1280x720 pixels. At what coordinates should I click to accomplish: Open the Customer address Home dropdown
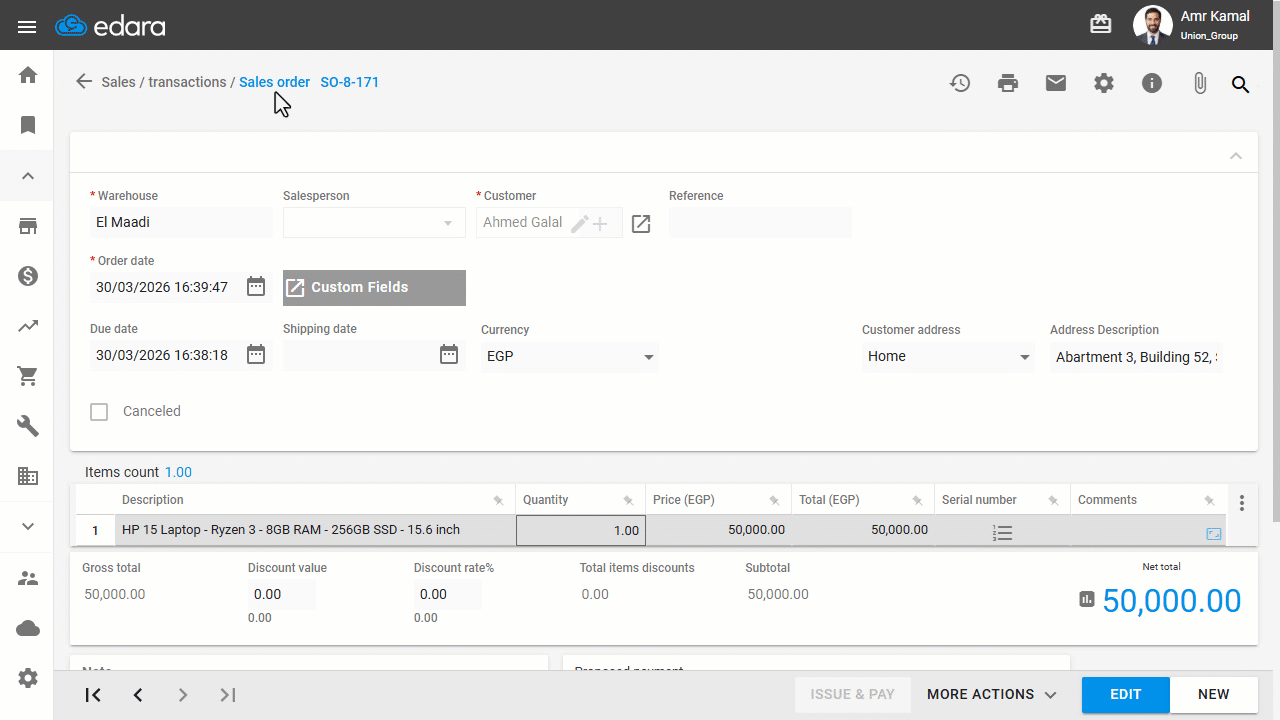coord(948,357)
